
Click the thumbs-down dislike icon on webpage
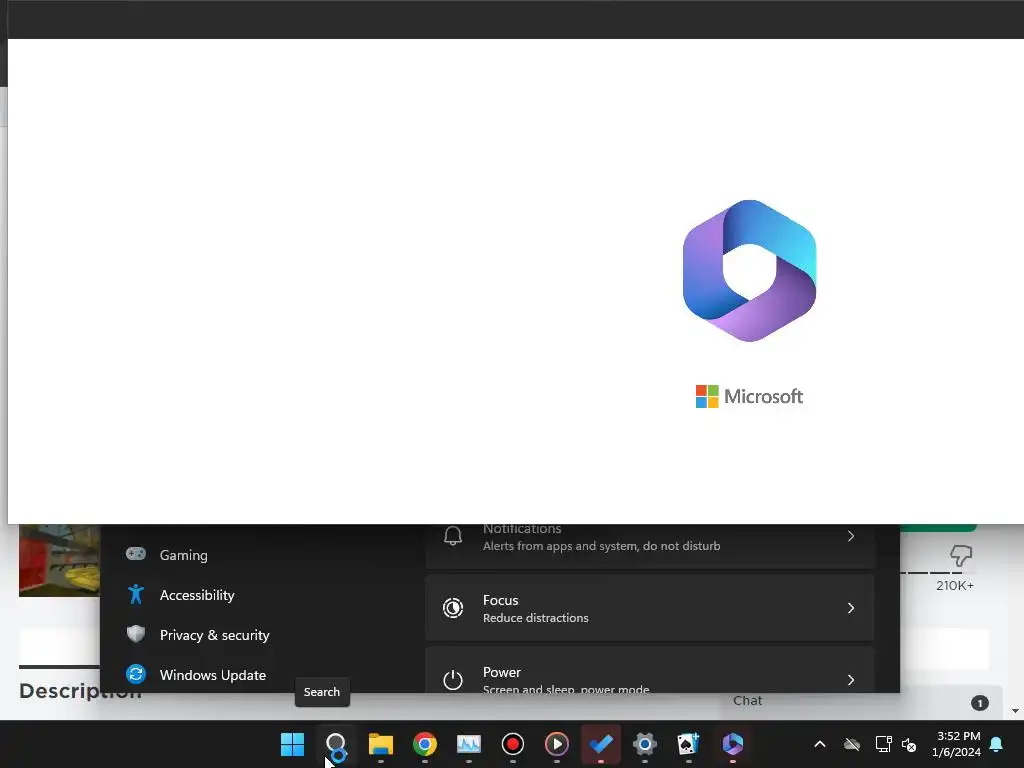click(961, 556)
